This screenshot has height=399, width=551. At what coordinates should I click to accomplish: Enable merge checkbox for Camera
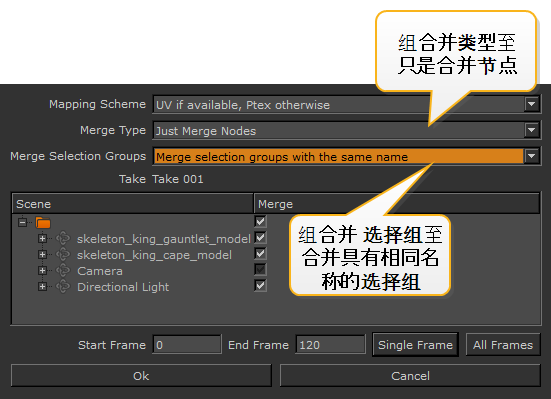point(260,270)
